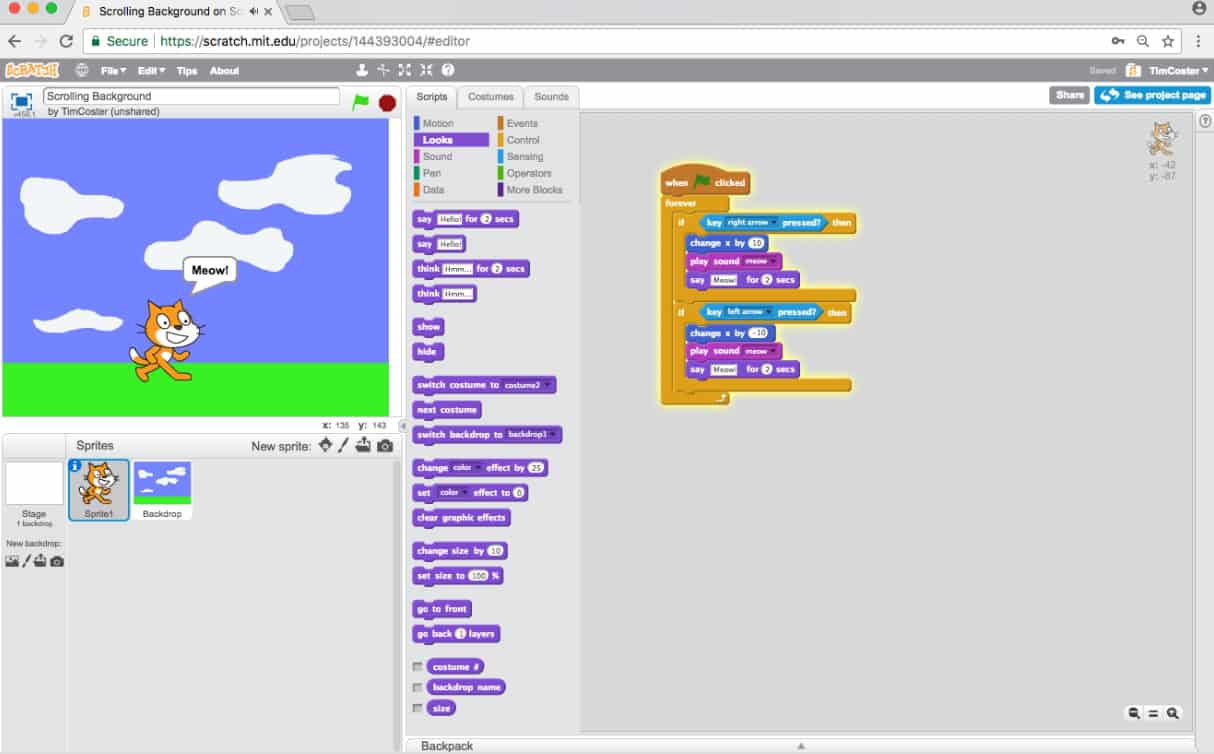The height and width of the screenshot is (754, 1214).
Task: Reset the scripts area zoom
Action: pos(1153,713)
